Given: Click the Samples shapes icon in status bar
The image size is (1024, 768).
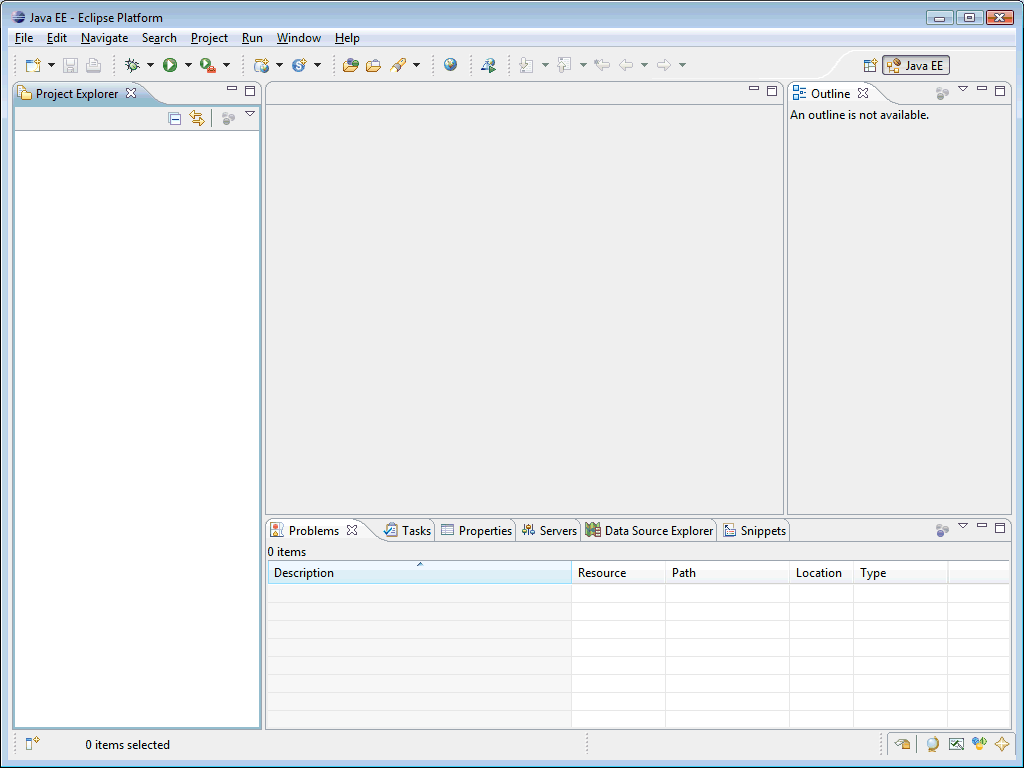Looking at the screenshot, I should click(x=979, y=743).
